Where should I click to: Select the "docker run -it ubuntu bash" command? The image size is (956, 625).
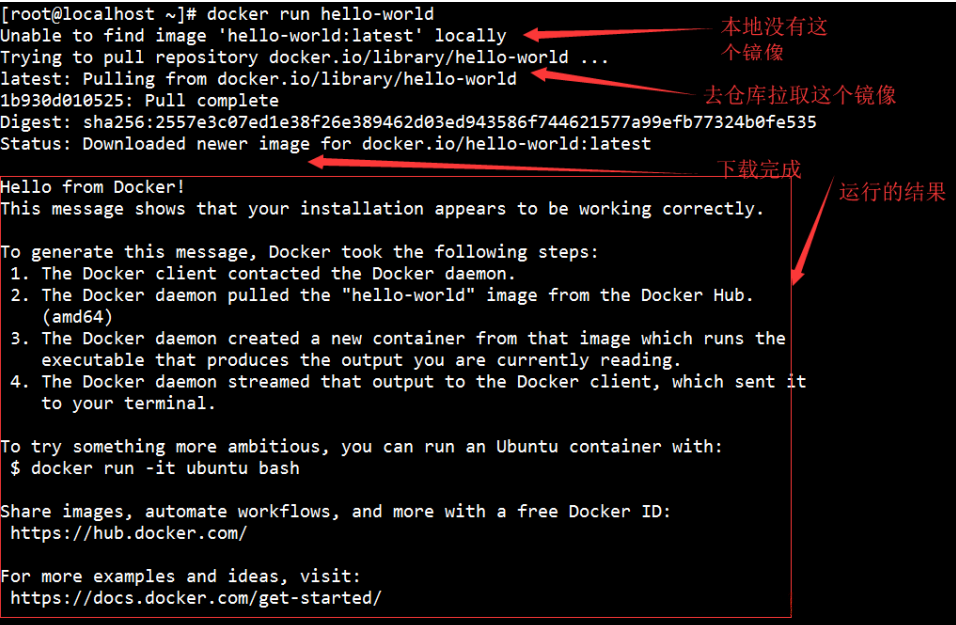pyautogui.click(x=165, y=468)
